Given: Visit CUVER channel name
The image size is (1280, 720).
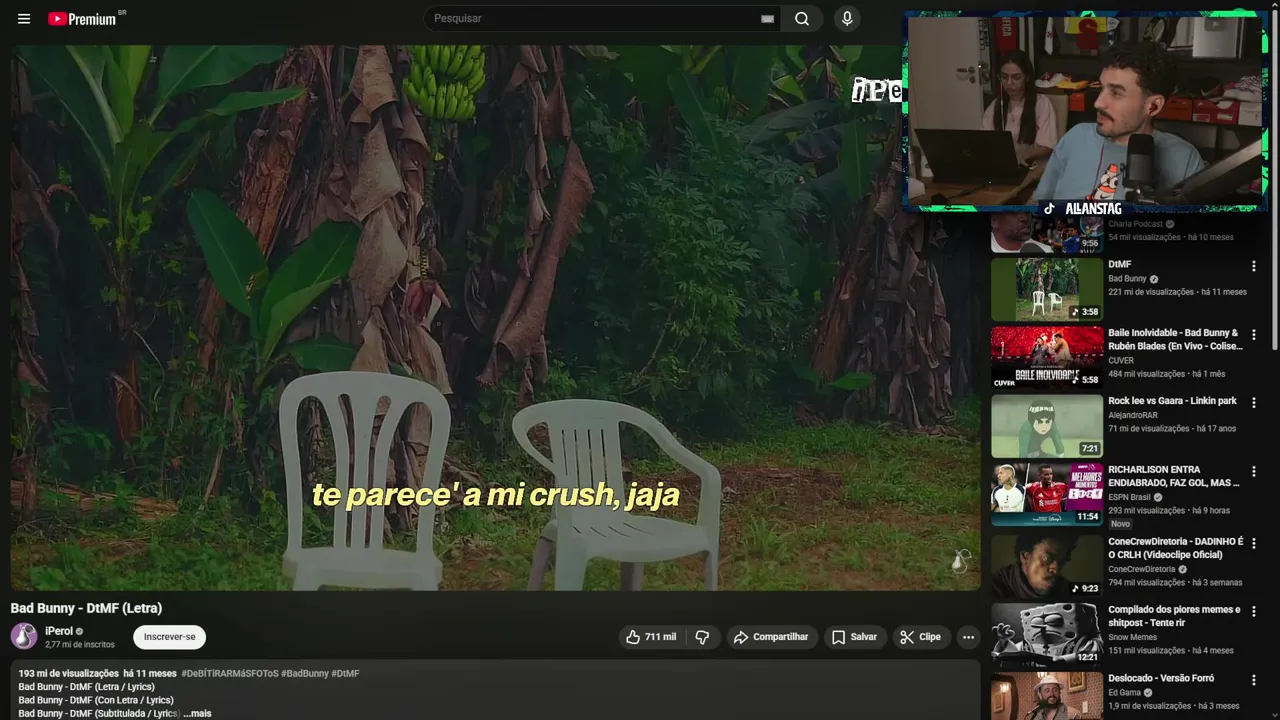Looking at the screenshot, I should [1121, 360].
